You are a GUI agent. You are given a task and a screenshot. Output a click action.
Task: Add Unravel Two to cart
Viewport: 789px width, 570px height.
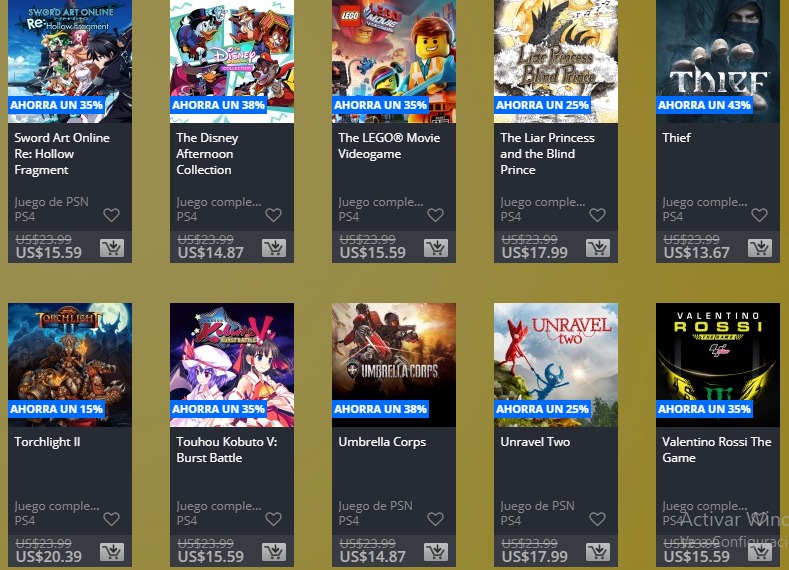tap(598, 552)
